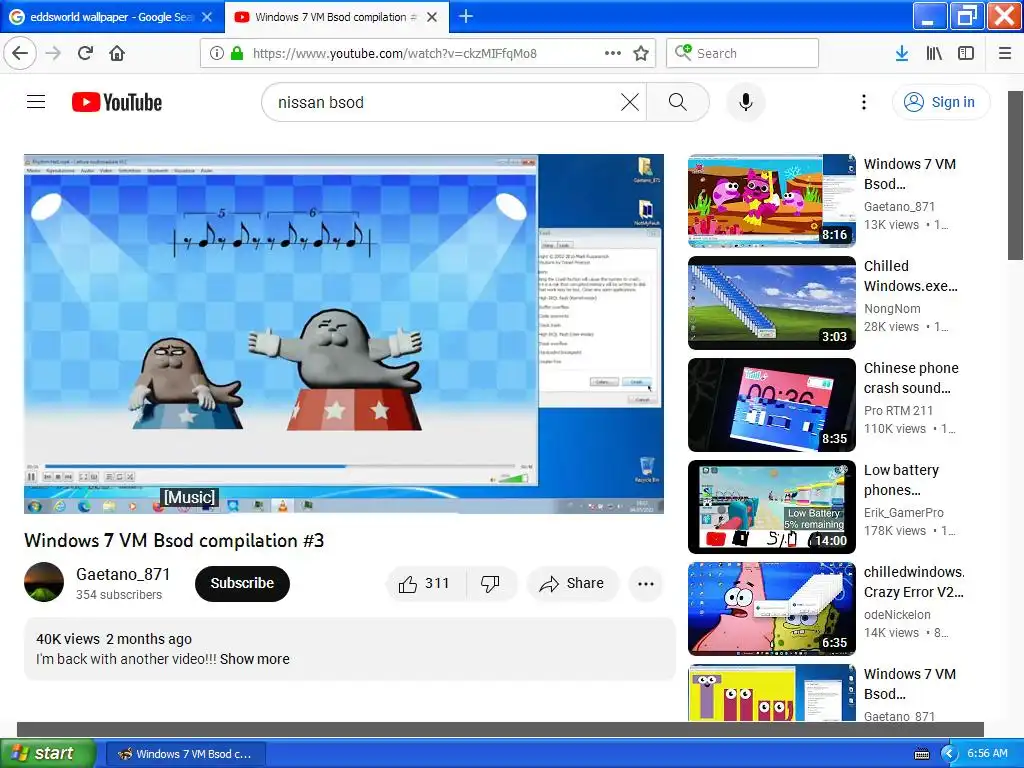Open YouTube settings three-dot menu
Image resolution: width=1024 pixels, height=768 pixels.
point(864,103)
